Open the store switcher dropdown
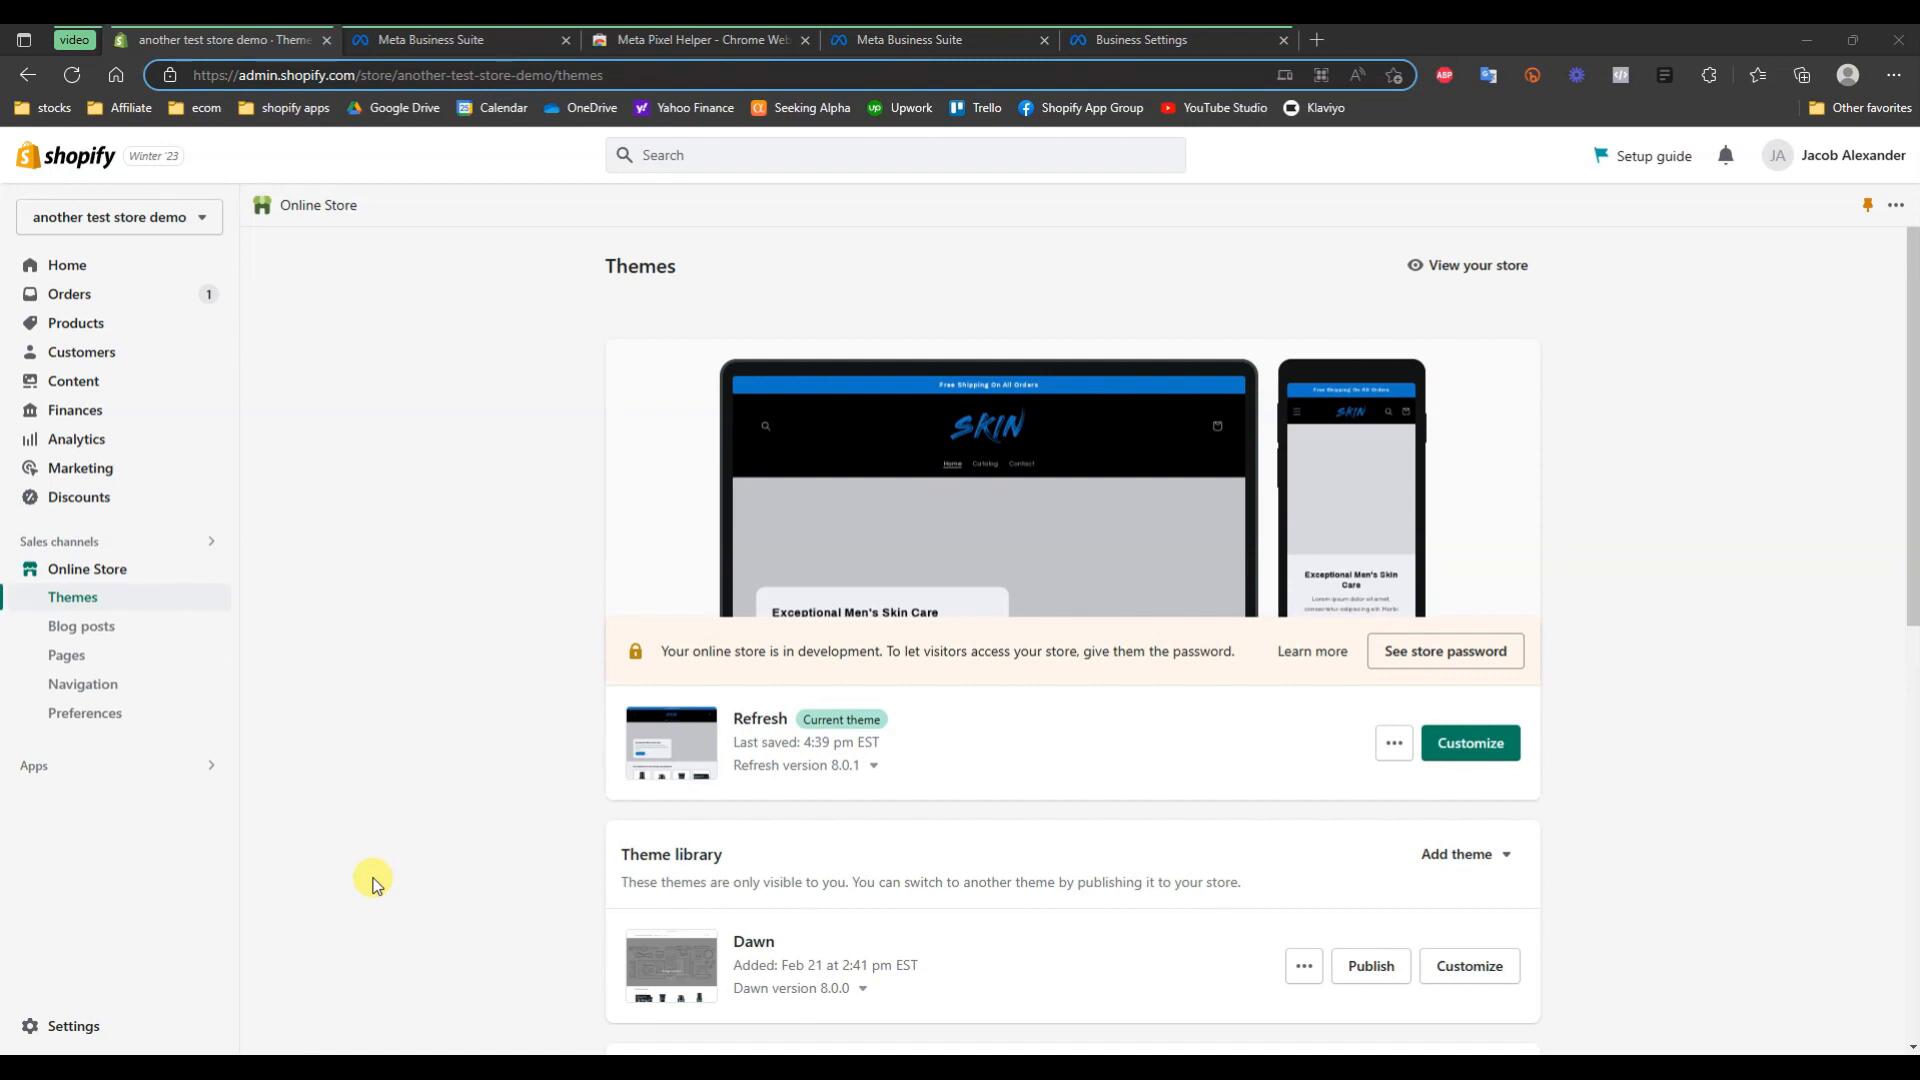1920x1080 pixels. [119, 217]
